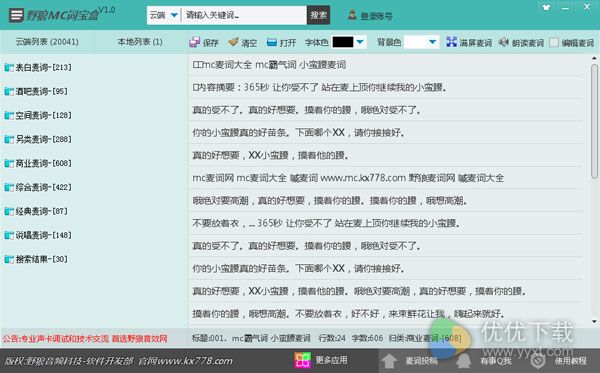Select the 经典麦词-[87] category
The height and width of the screenshot is (373, 600).
41,211
